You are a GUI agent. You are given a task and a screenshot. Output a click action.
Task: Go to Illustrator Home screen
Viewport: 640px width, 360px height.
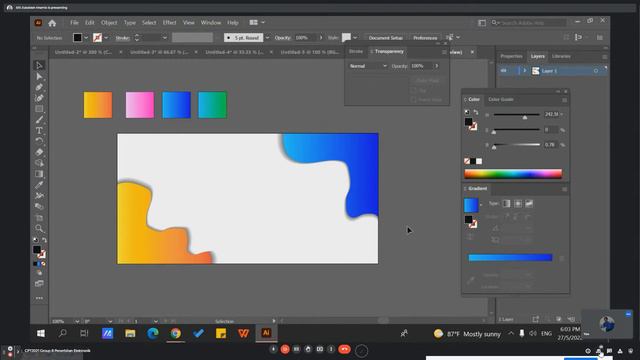(x=52, y=23)
